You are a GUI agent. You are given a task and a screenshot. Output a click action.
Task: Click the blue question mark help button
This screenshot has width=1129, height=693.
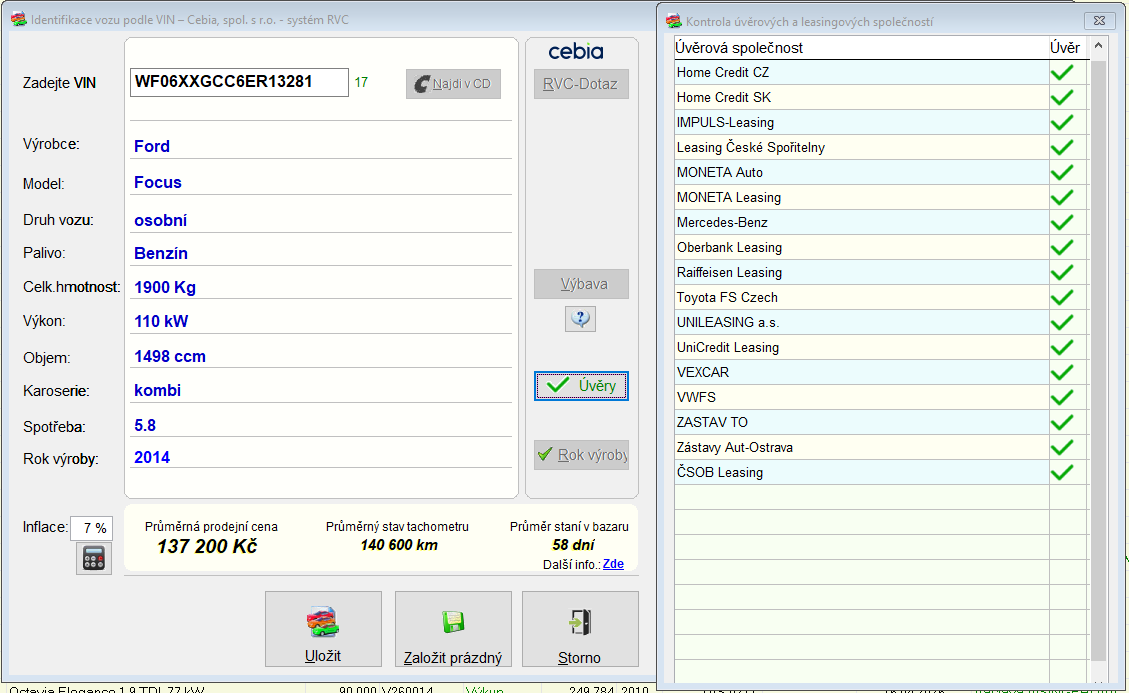580,318
